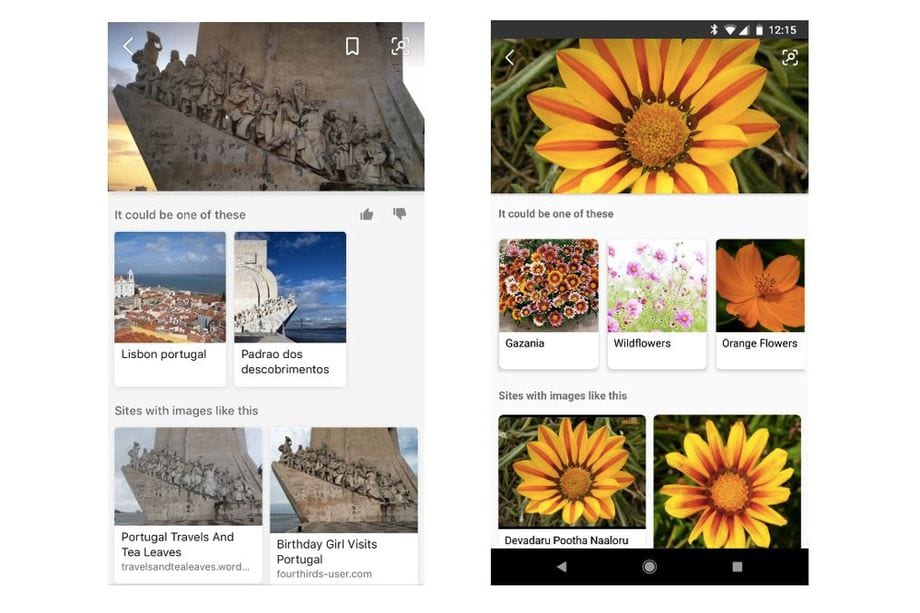Tap the back arrow on the flower screen
This screenshot has width=920, height=613.
(510, 57)
